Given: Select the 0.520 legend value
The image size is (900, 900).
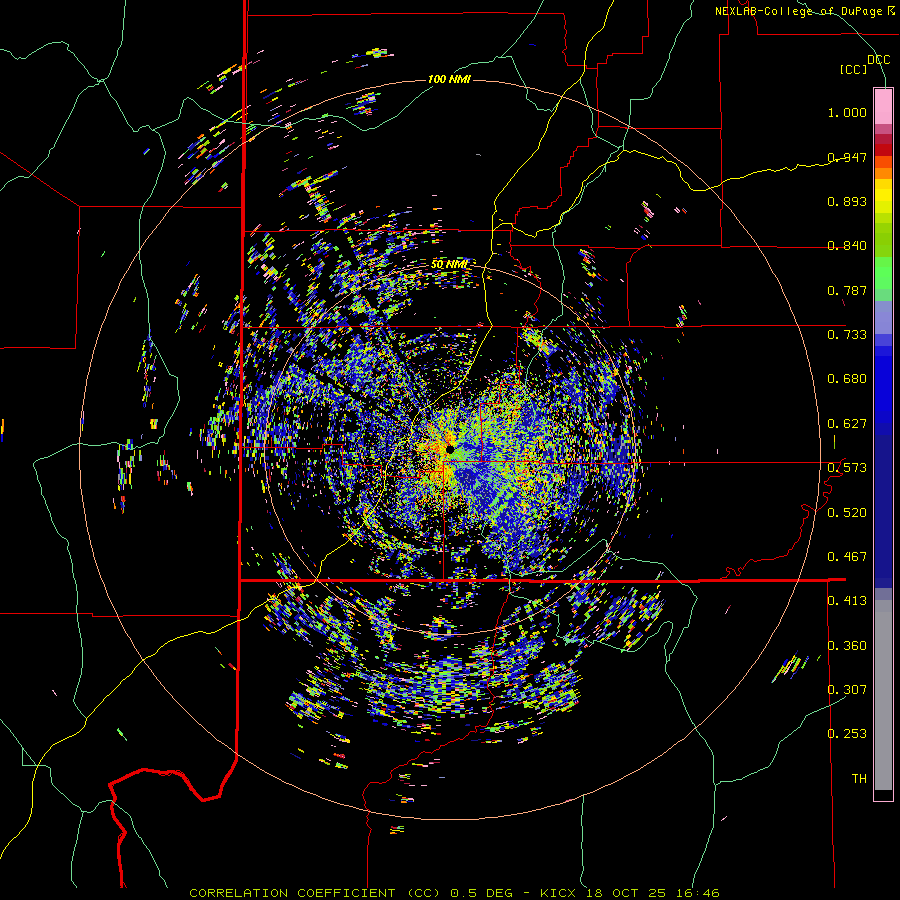Looking at the screenshot, I should [847, 513].
